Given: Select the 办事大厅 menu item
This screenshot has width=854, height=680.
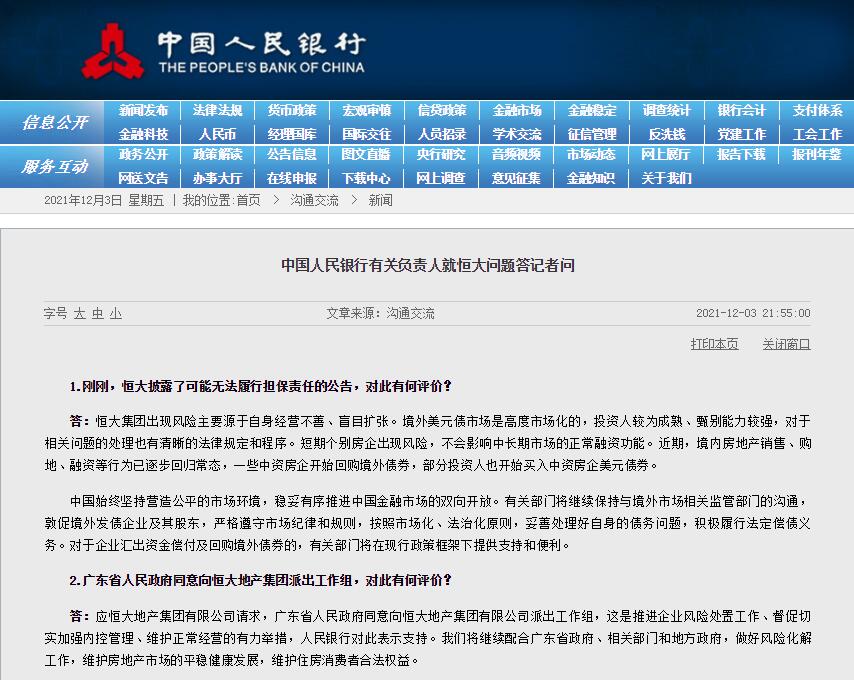Looking at the screenshot, I should pos(217,178).
